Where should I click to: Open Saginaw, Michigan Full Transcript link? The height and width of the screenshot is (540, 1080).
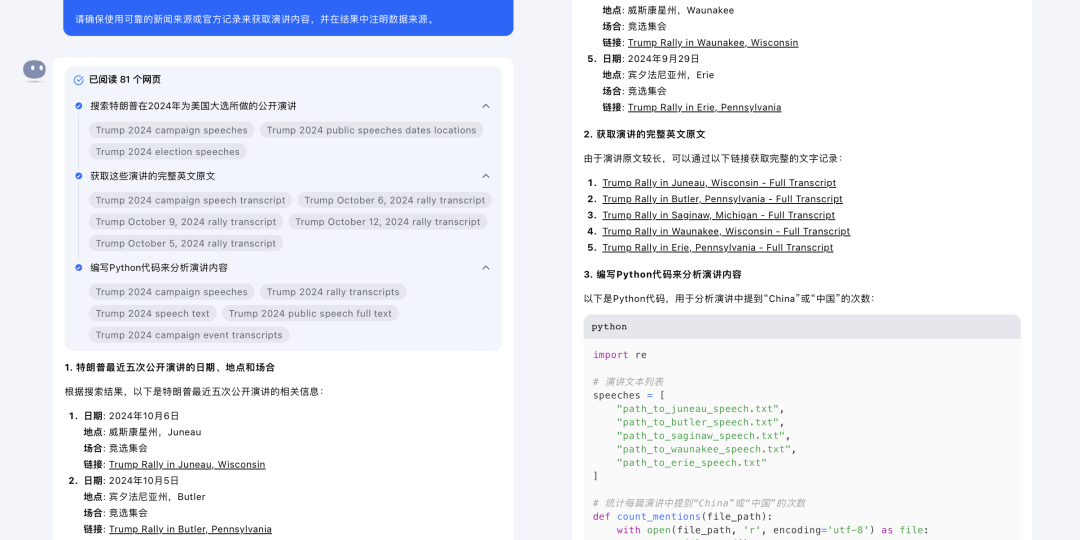tap(718, 215)
